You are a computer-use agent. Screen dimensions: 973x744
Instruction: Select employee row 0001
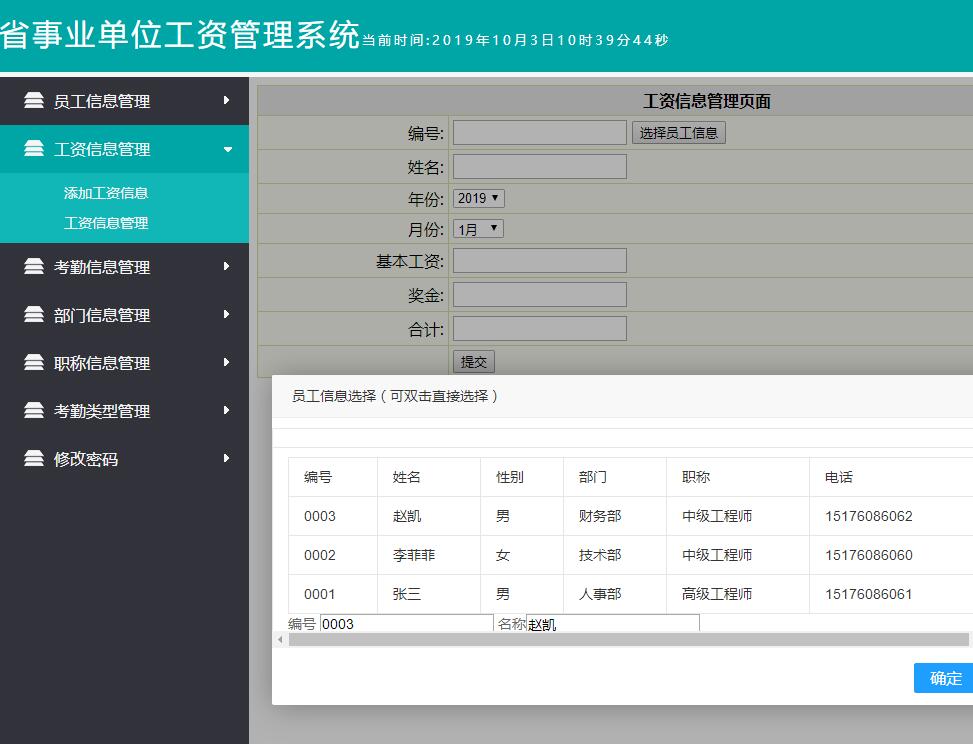click(630, 594)
